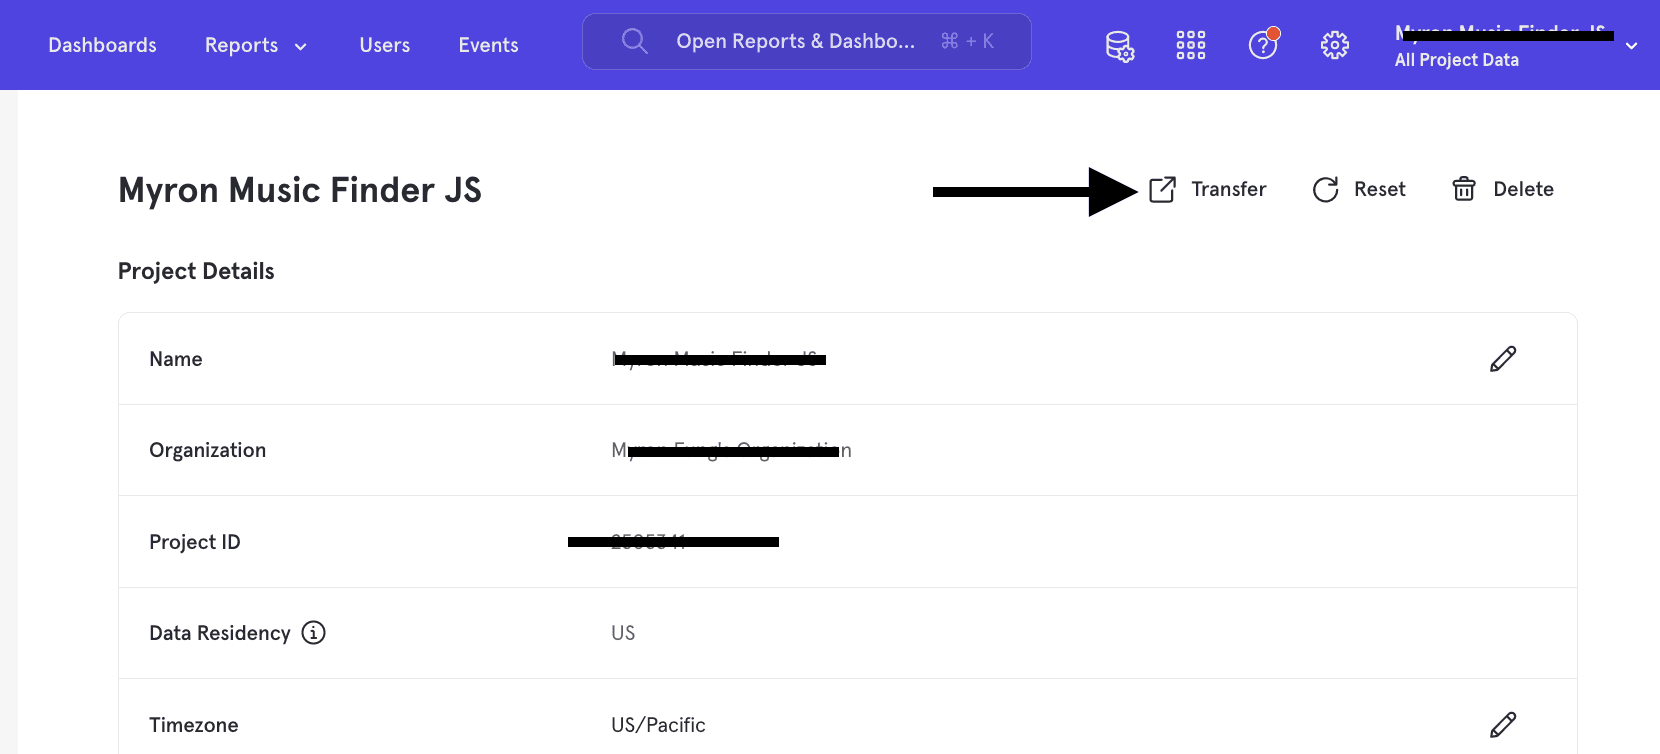Edit the project Name with the pencil icon
The image size is (1660, 754).
pyautogui.click(x=1503, y=358)
